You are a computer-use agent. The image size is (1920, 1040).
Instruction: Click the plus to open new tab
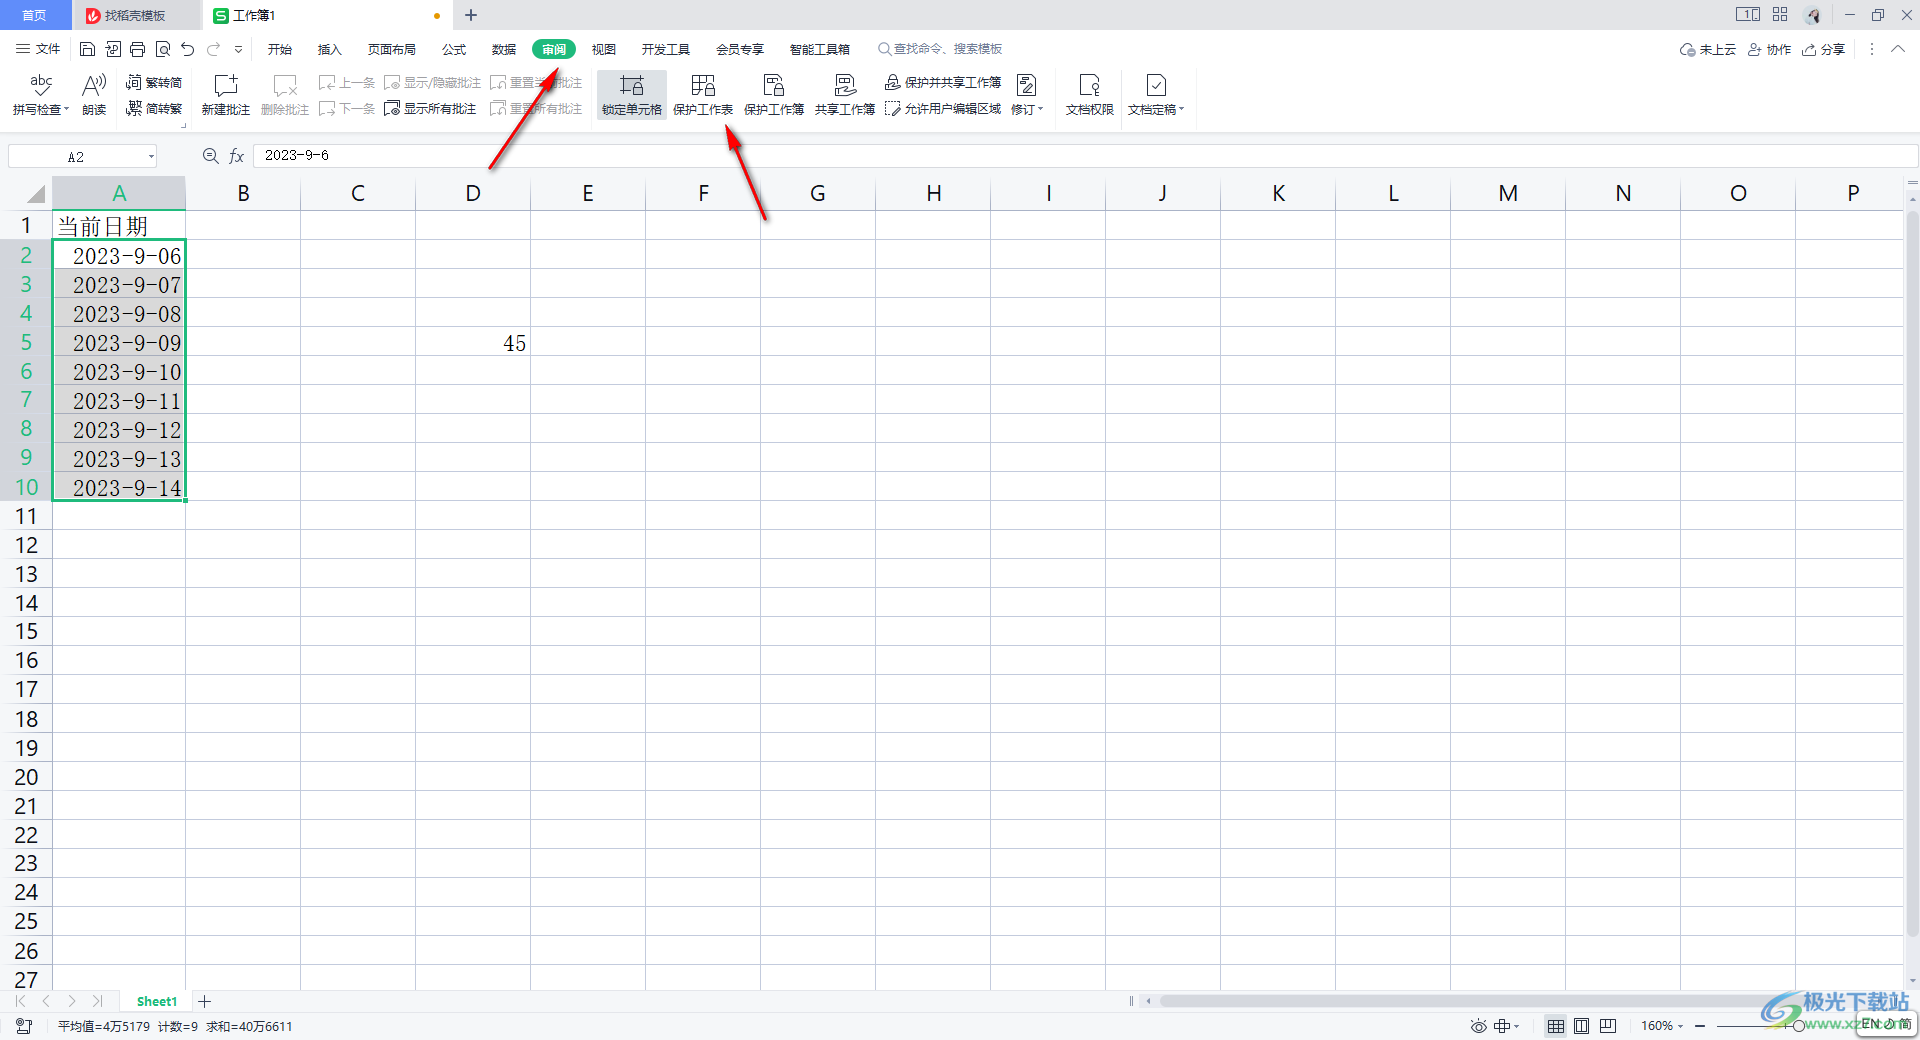pos(471,15)
